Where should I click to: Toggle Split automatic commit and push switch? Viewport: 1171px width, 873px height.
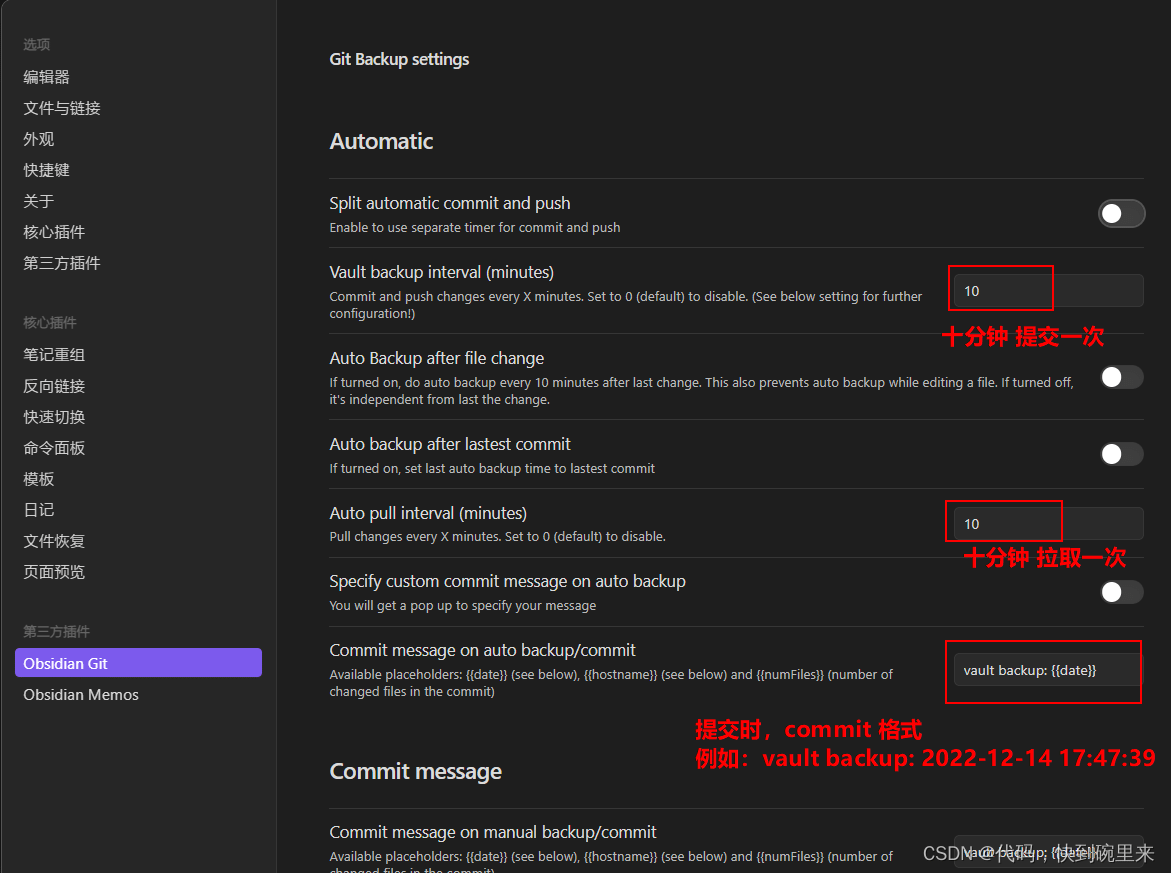click(x=1121, y=213)
